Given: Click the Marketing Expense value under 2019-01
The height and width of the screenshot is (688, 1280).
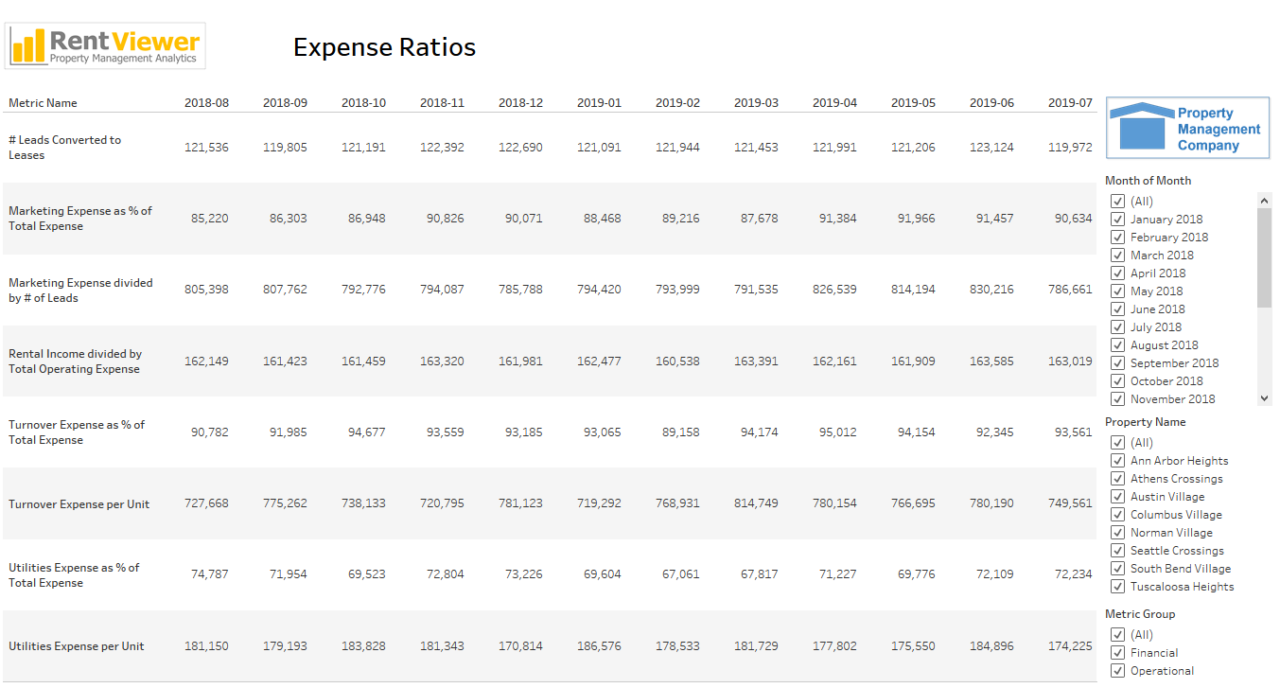Looking at the screenshot, I should pos(600,218).
